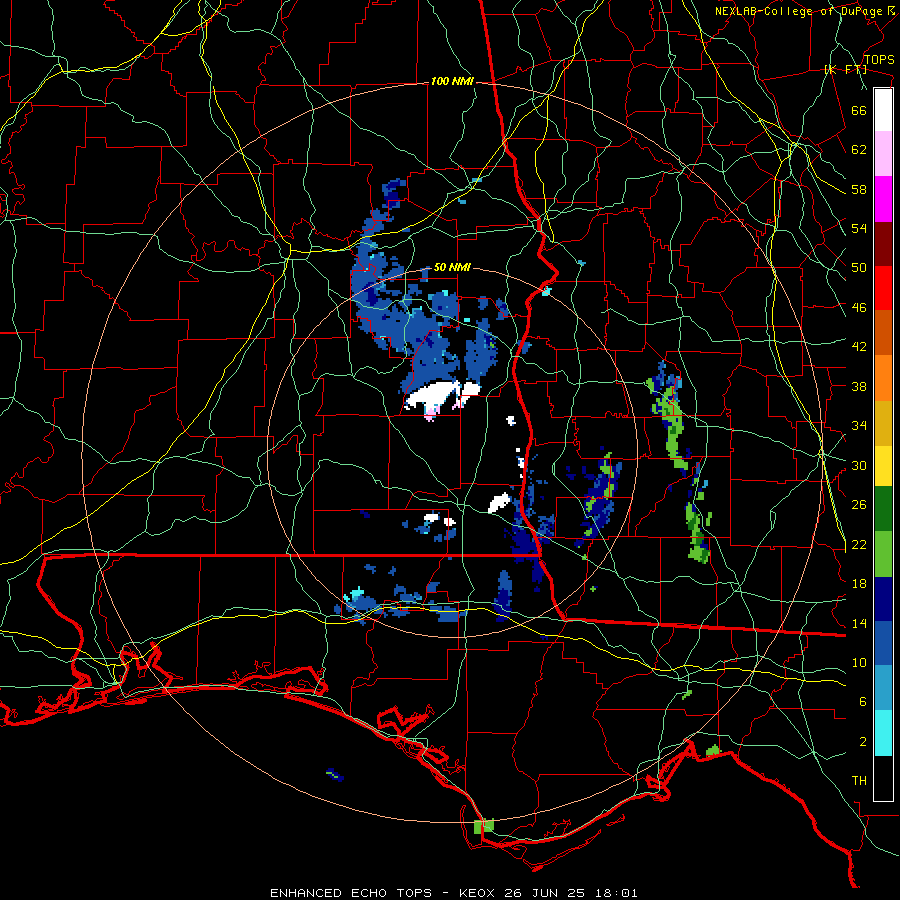Click the '50 NMI' range ring label

(x=452, y=267)
